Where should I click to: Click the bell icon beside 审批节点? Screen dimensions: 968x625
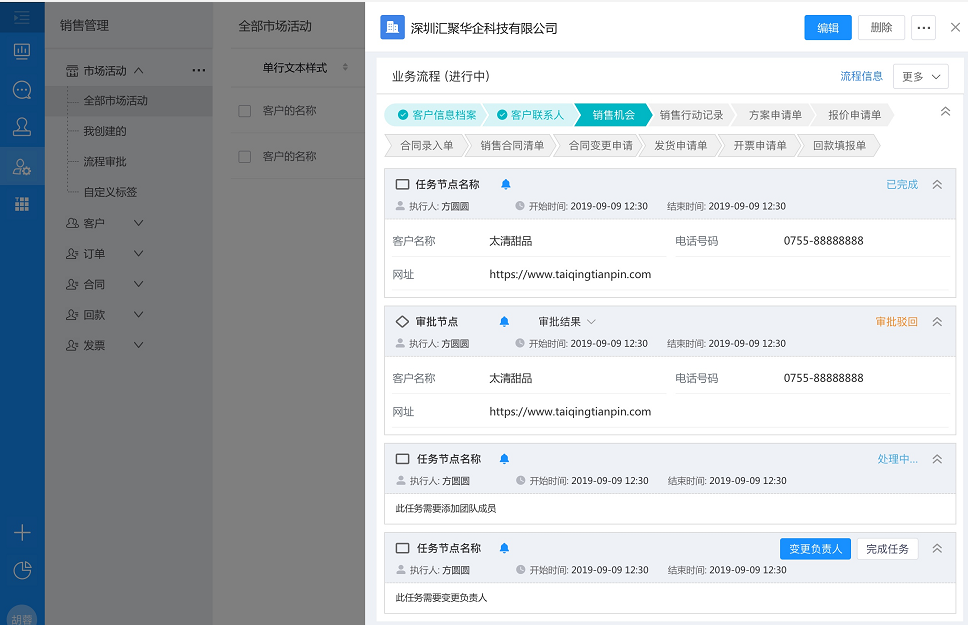tap(504, 322)
